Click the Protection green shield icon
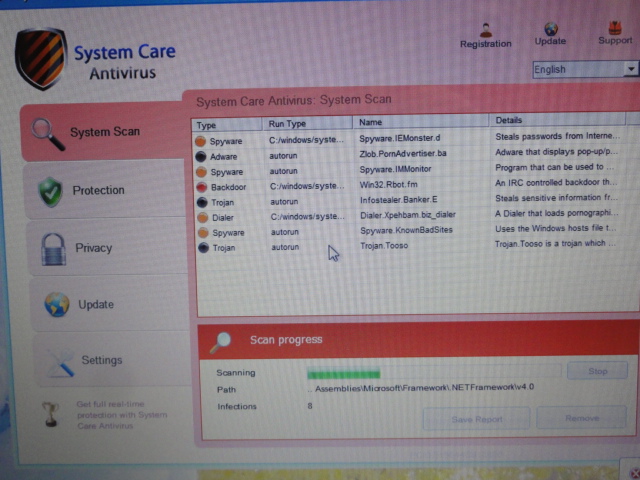The height and width of the screenshot is (480, 640). pyautogui.click(x=50, y=192)
